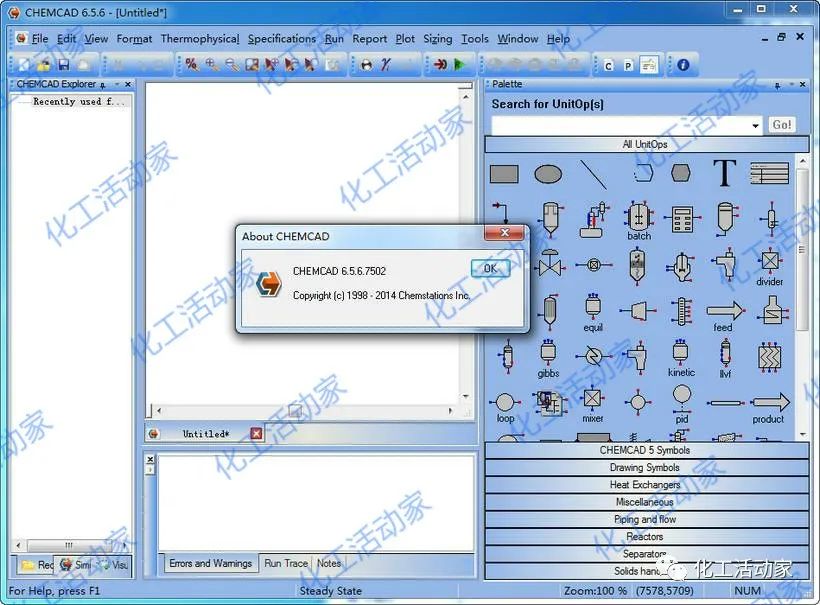Select the ellipse drawing symbol in the palette

click(x=548, y=174)
